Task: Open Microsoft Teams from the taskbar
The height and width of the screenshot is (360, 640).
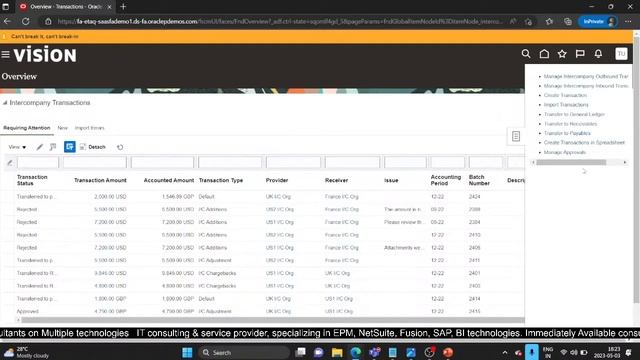Action: pos(374,352)
